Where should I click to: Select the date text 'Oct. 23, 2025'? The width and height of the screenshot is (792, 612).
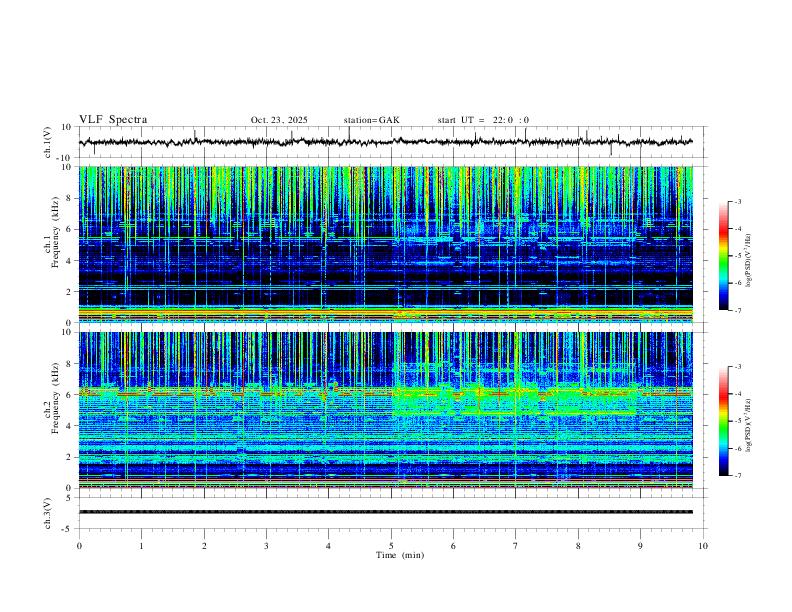[x=279, y=120]
